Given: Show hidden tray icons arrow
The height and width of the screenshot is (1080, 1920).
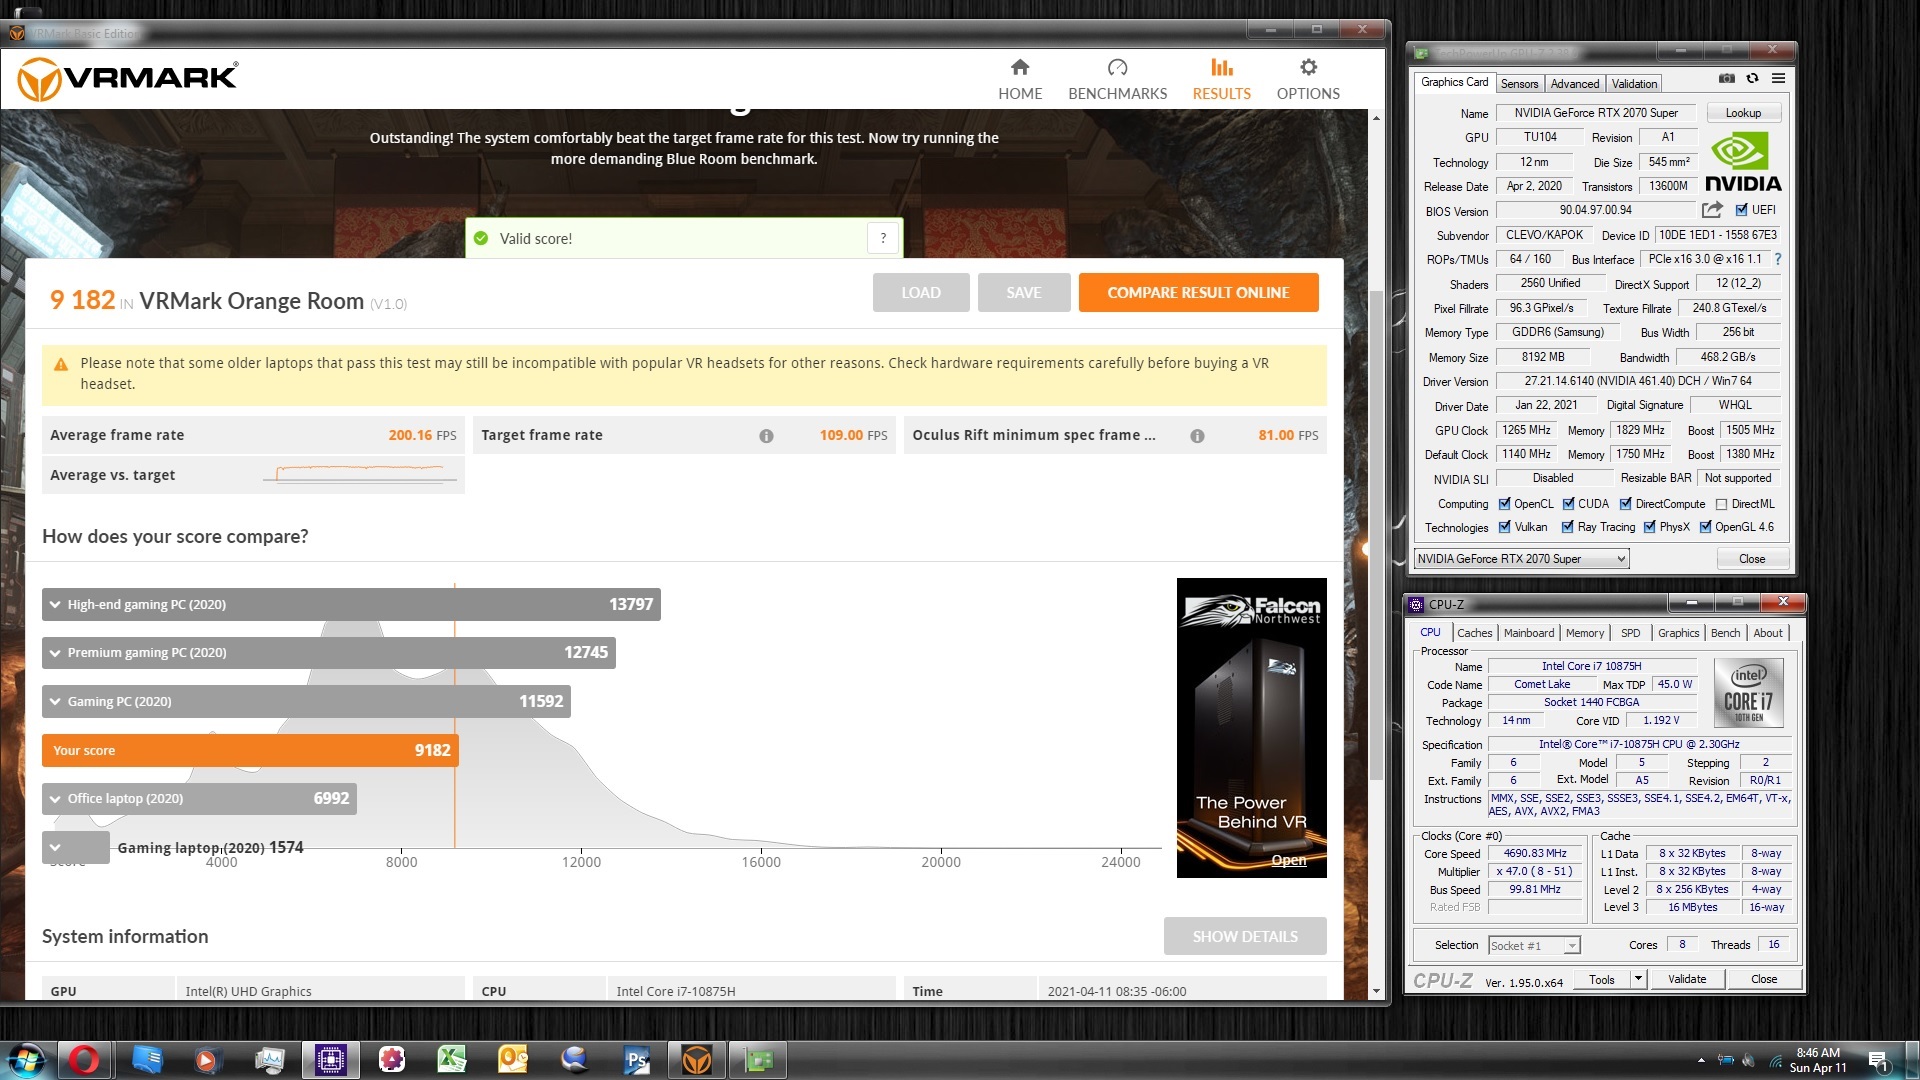Looking at the screenshot, I should (x=1701, y=1060).
